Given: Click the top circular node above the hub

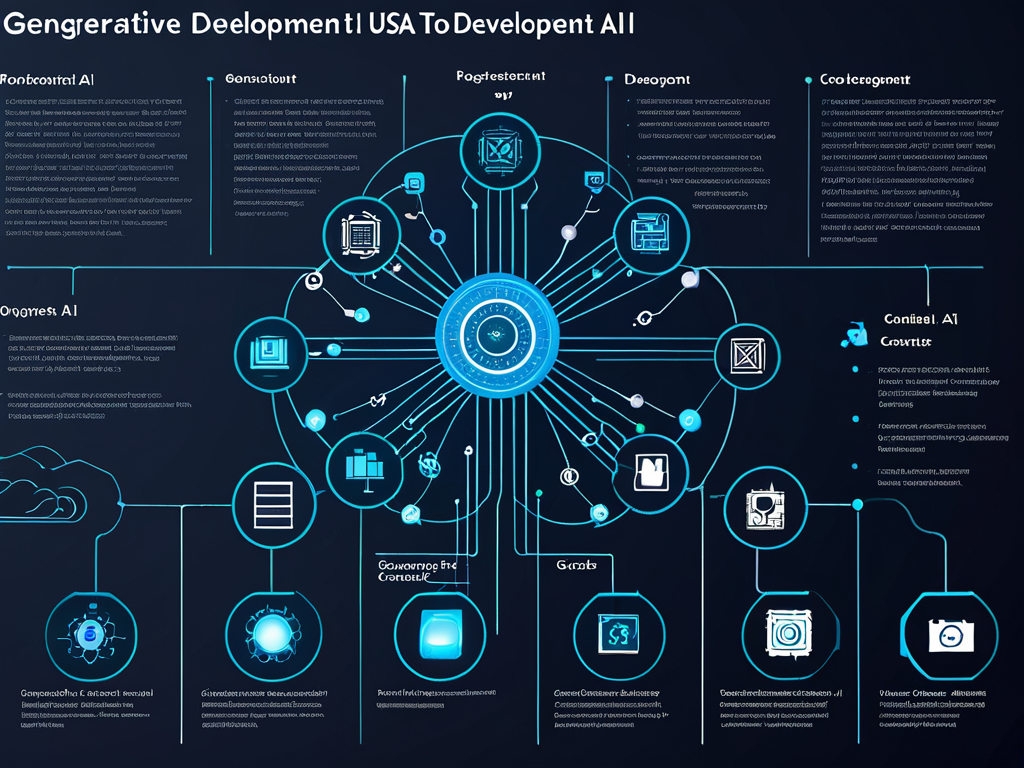Looking at the screenshot, I should pos(499,151).
